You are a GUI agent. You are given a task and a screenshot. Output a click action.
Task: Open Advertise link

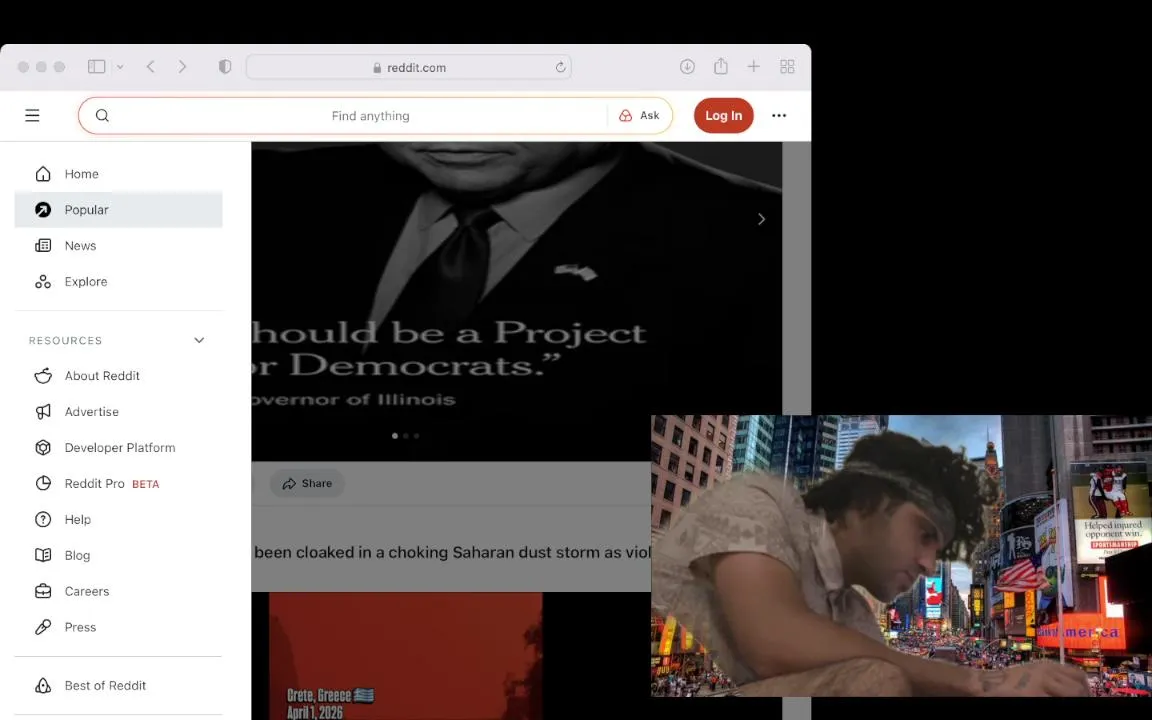tap(118, 412)
